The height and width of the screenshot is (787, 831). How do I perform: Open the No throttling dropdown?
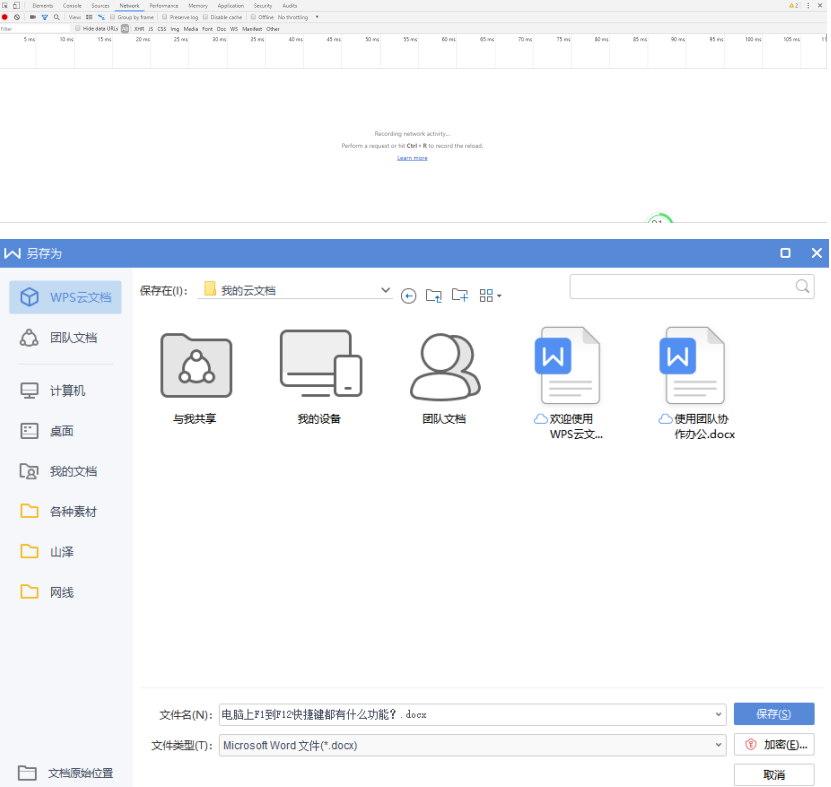[298, 17]
